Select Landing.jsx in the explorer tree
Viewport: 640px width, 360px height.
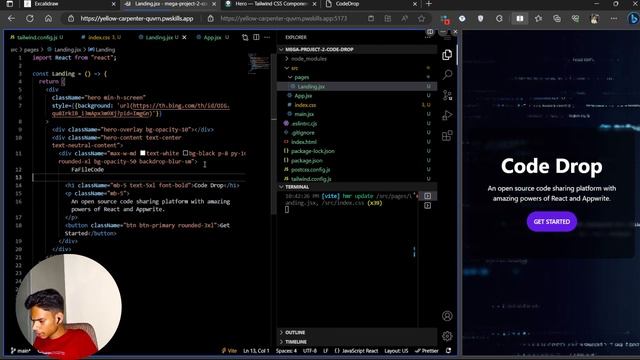[357, 87]
